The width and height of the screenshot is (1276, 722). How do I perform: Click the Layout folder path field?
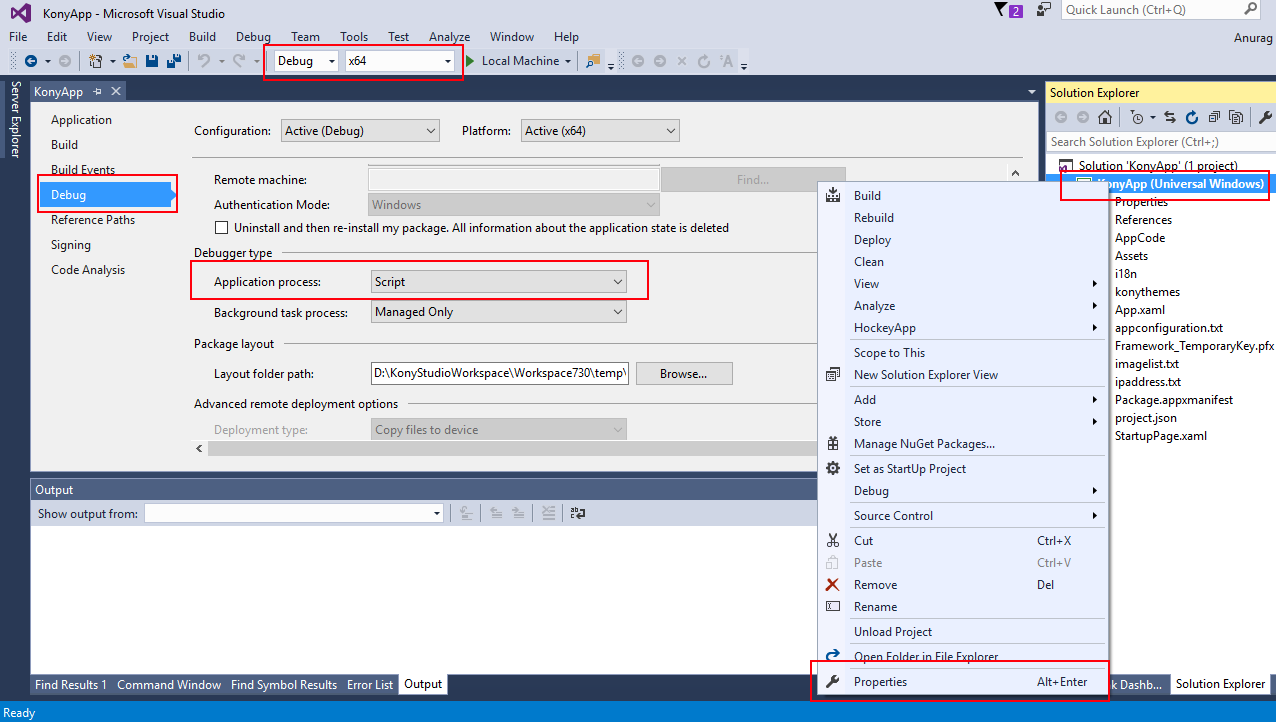[x=500, y=374]
